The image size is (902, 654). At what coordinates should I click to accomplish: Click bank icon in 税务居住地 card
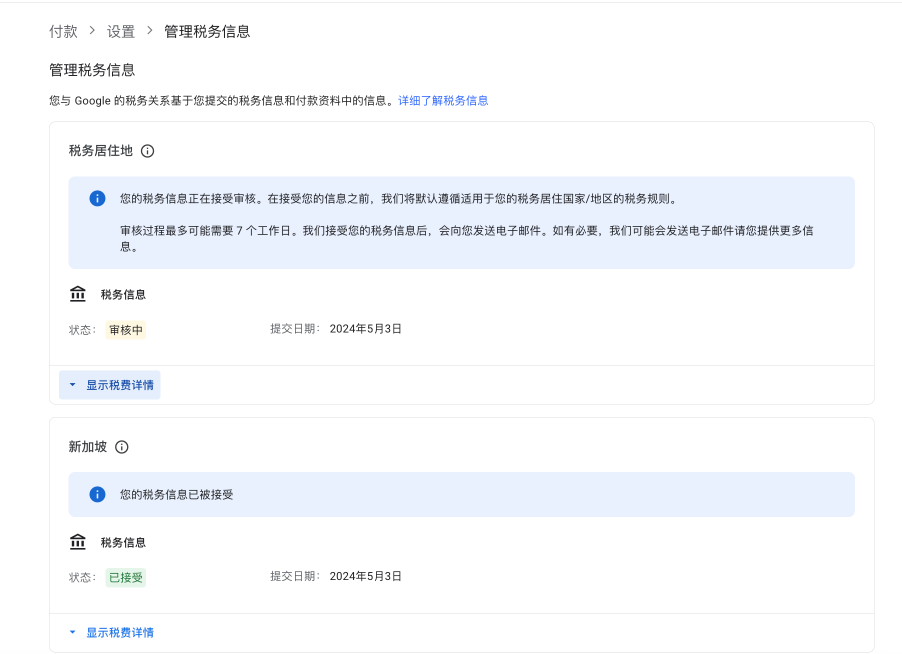coord(78,294)
